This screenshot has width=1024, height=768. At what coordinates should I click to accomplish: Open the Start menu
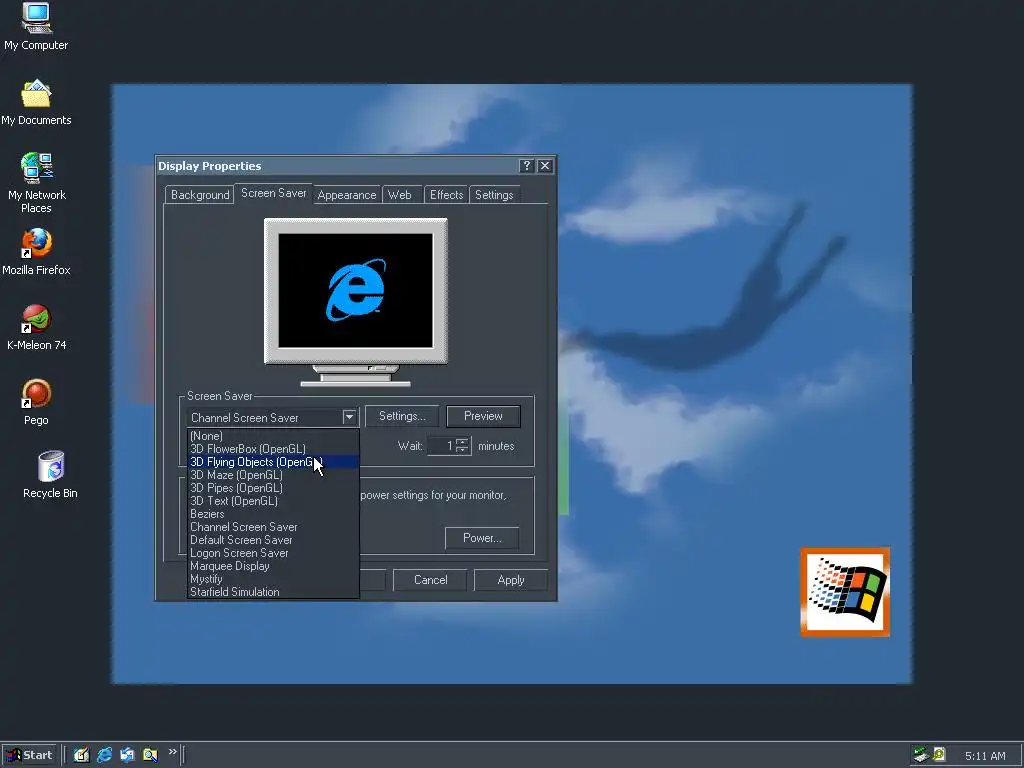pos(29,755)
